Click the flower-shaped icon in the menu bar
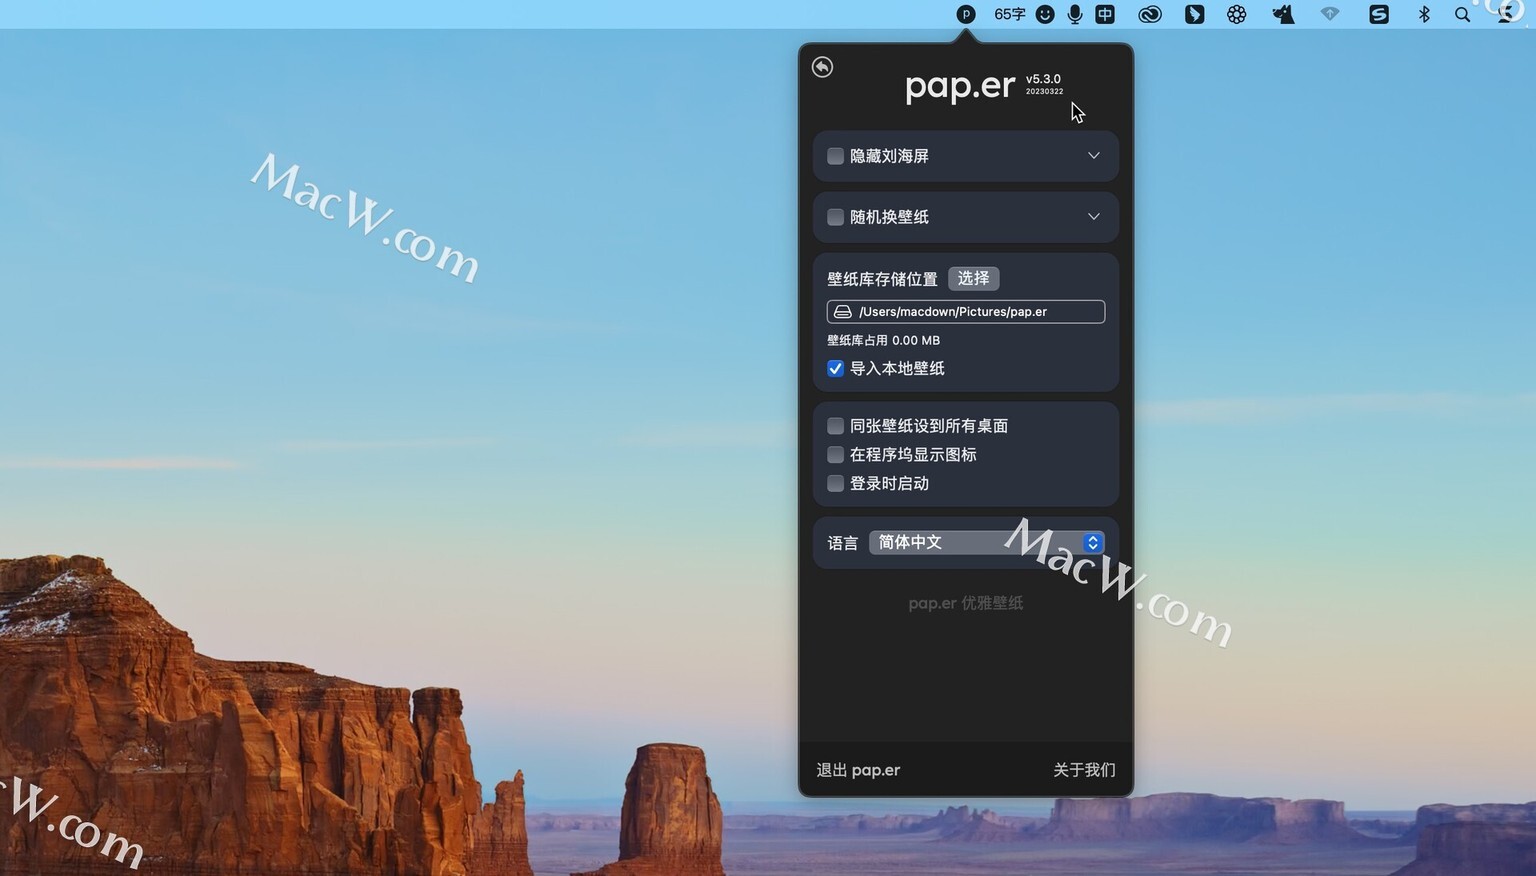The height and width of the screenshot is (876, 1536). point(1237,14)
